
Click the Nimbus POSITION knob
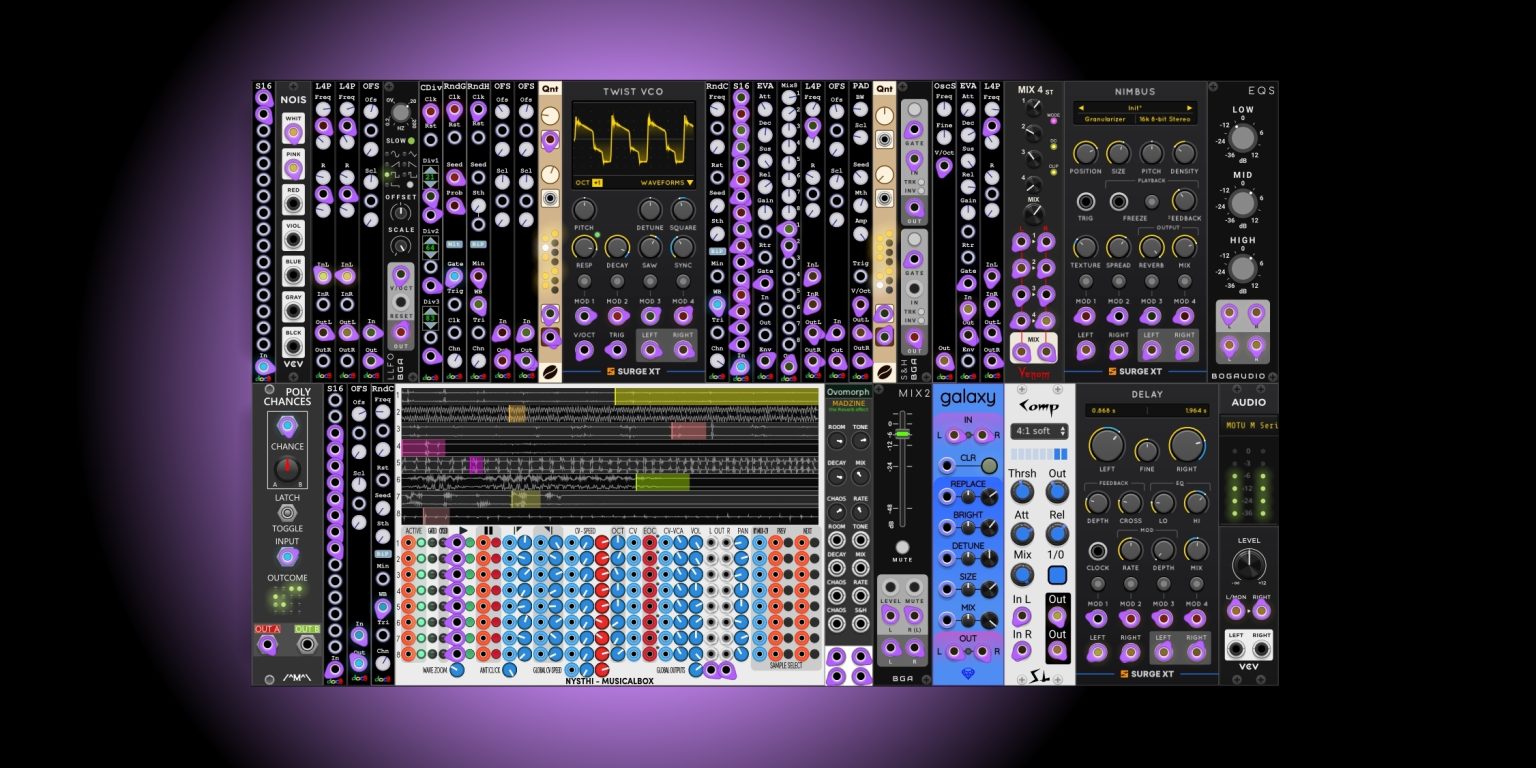pyautogui.click(x=1085, y=153)
